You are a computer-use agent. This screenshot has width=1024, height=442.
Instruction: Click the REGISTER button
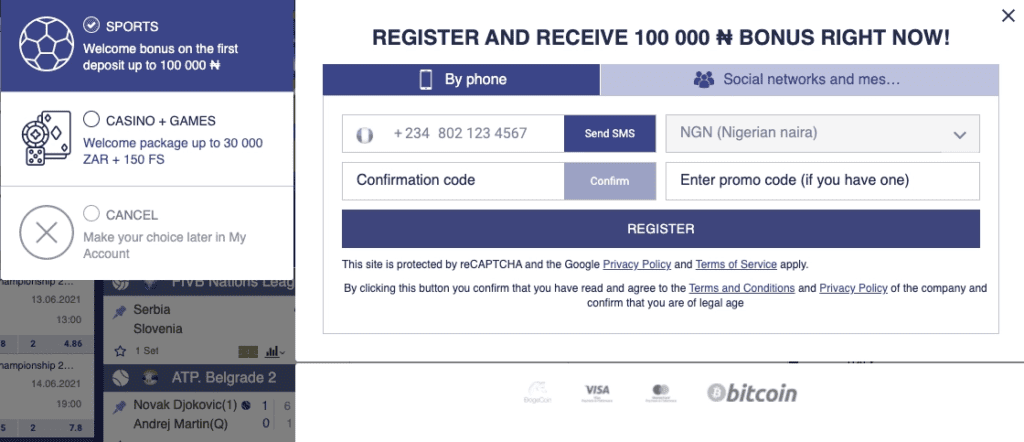(x=661, y=229)
